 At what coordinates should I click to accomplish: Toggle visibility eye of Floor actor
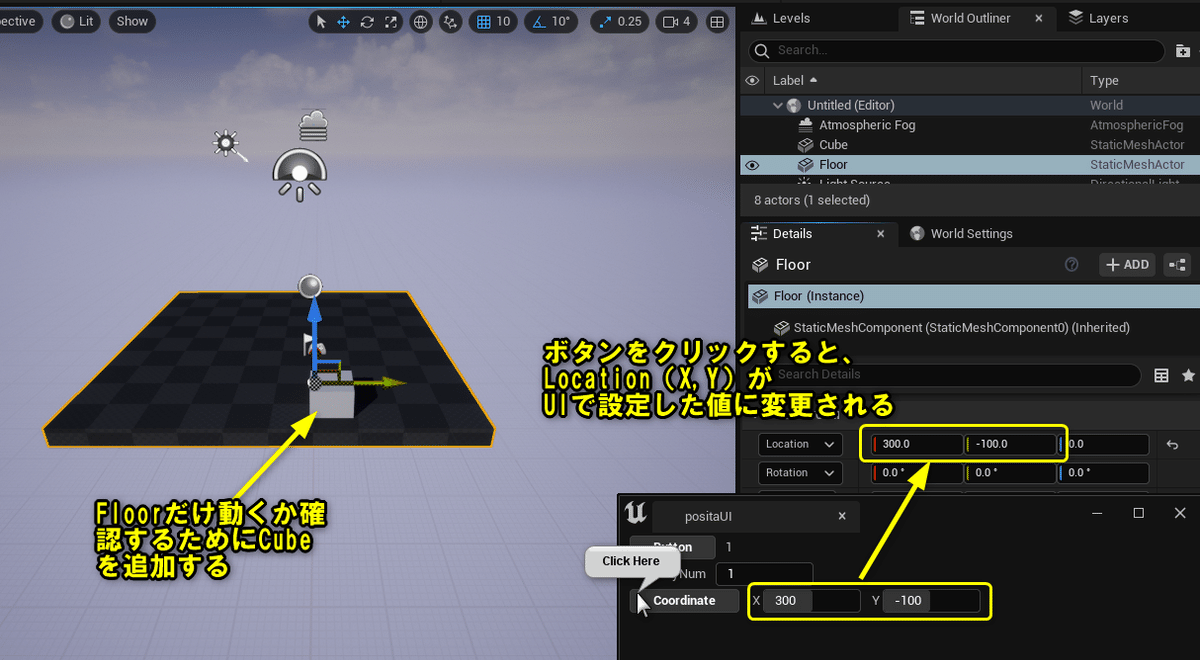coord(753,165)
